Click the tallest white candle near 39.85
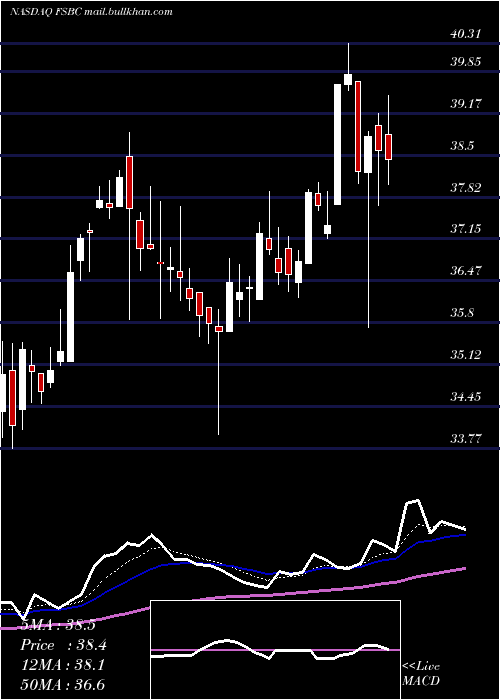This screenshot has height=700, width=500. pyautogui.click(x=338, y=144)
